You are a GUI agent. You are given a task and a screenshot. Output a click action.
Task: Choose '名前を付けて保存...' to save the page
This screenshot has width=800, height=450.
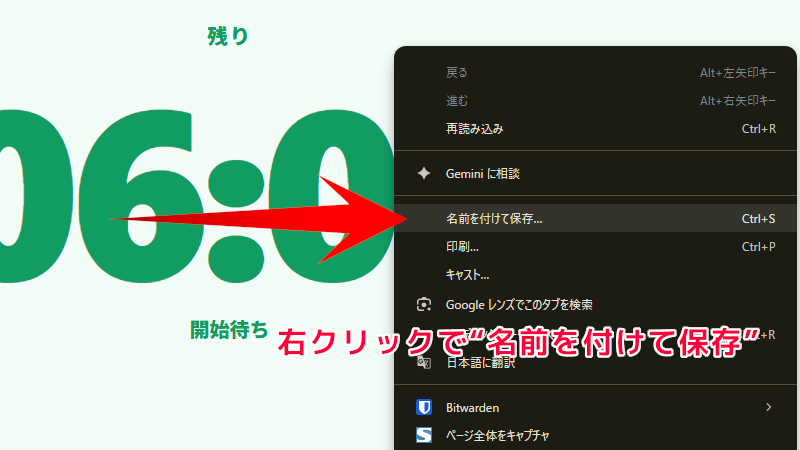point(595,218)
